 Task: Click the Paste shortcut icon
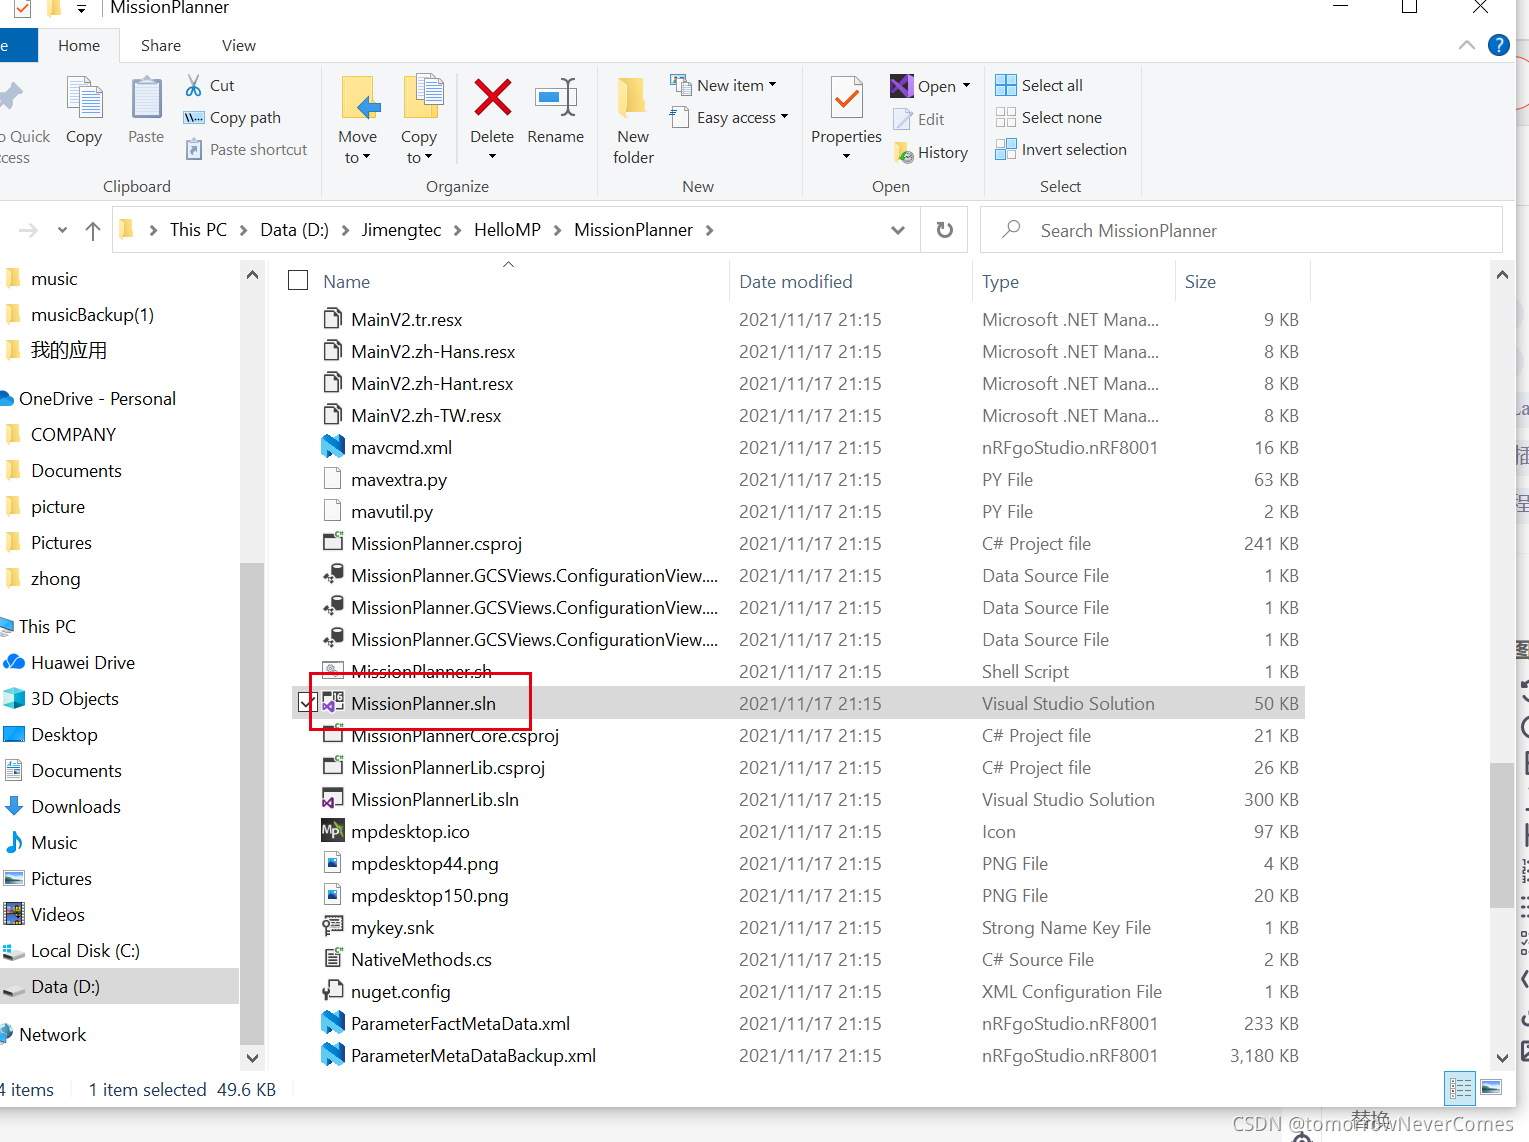coord(194,150)
